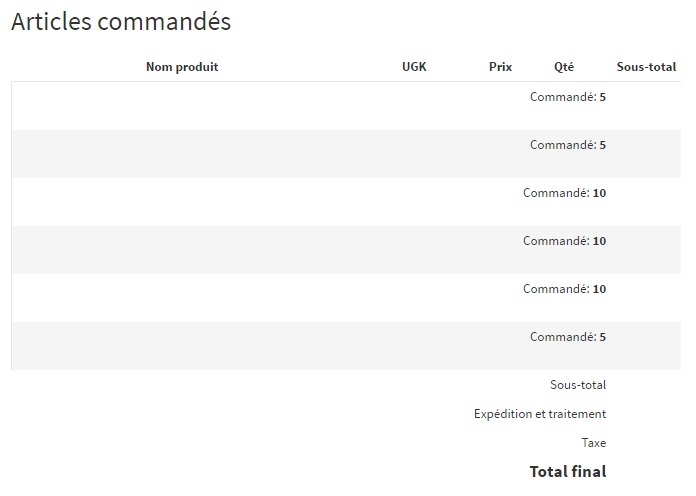Viewport: 696px width, 496px height.
Task: Click the Commandé label in the first row
Action: [563, 97]
